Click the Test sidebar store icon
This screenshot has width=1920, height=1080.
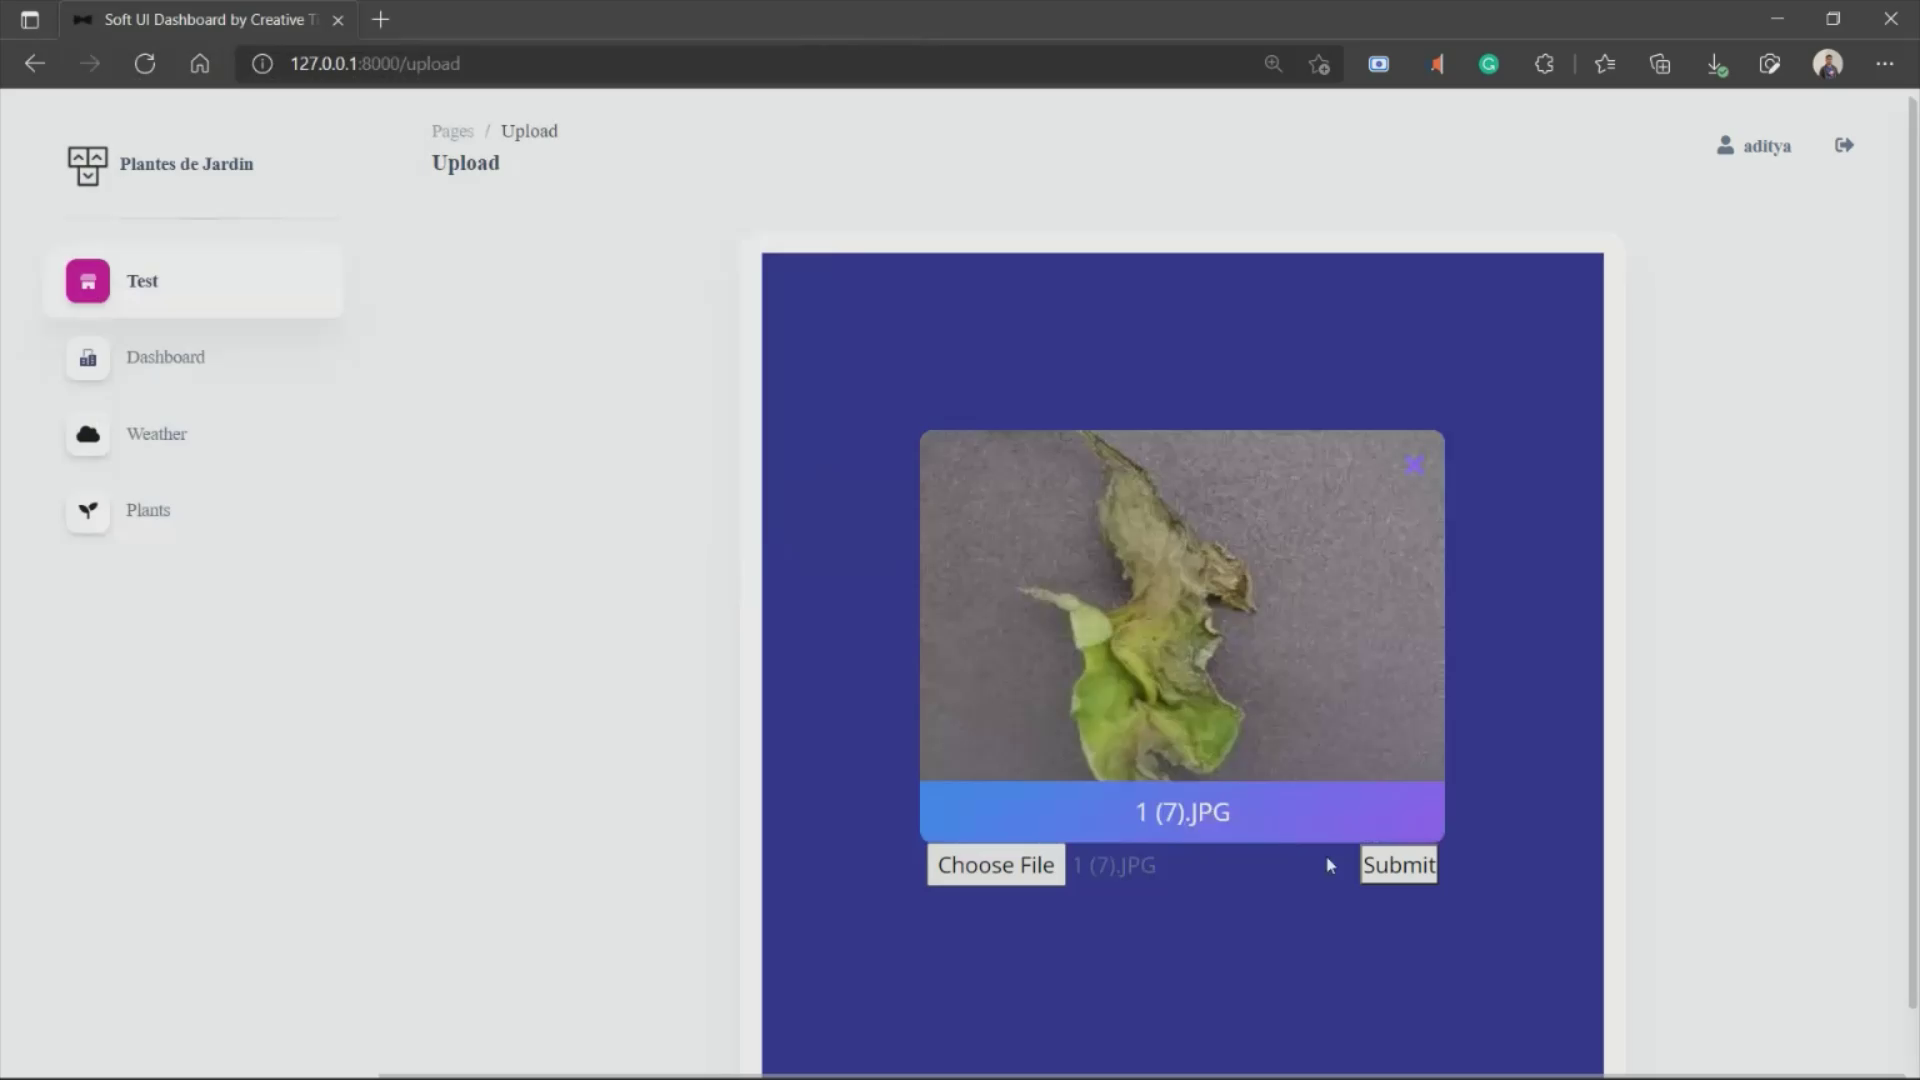[88, 281]
